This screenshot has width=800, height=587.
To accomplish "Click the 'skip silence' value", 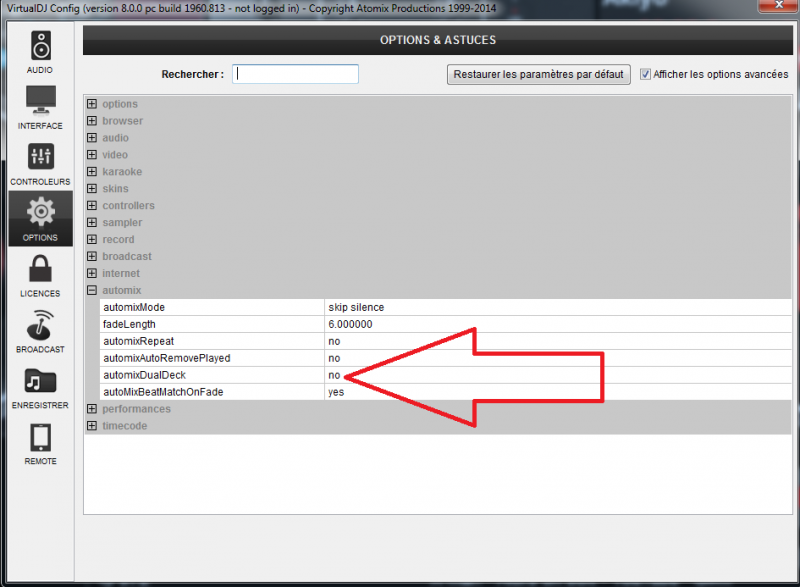I will click(356, 308).
